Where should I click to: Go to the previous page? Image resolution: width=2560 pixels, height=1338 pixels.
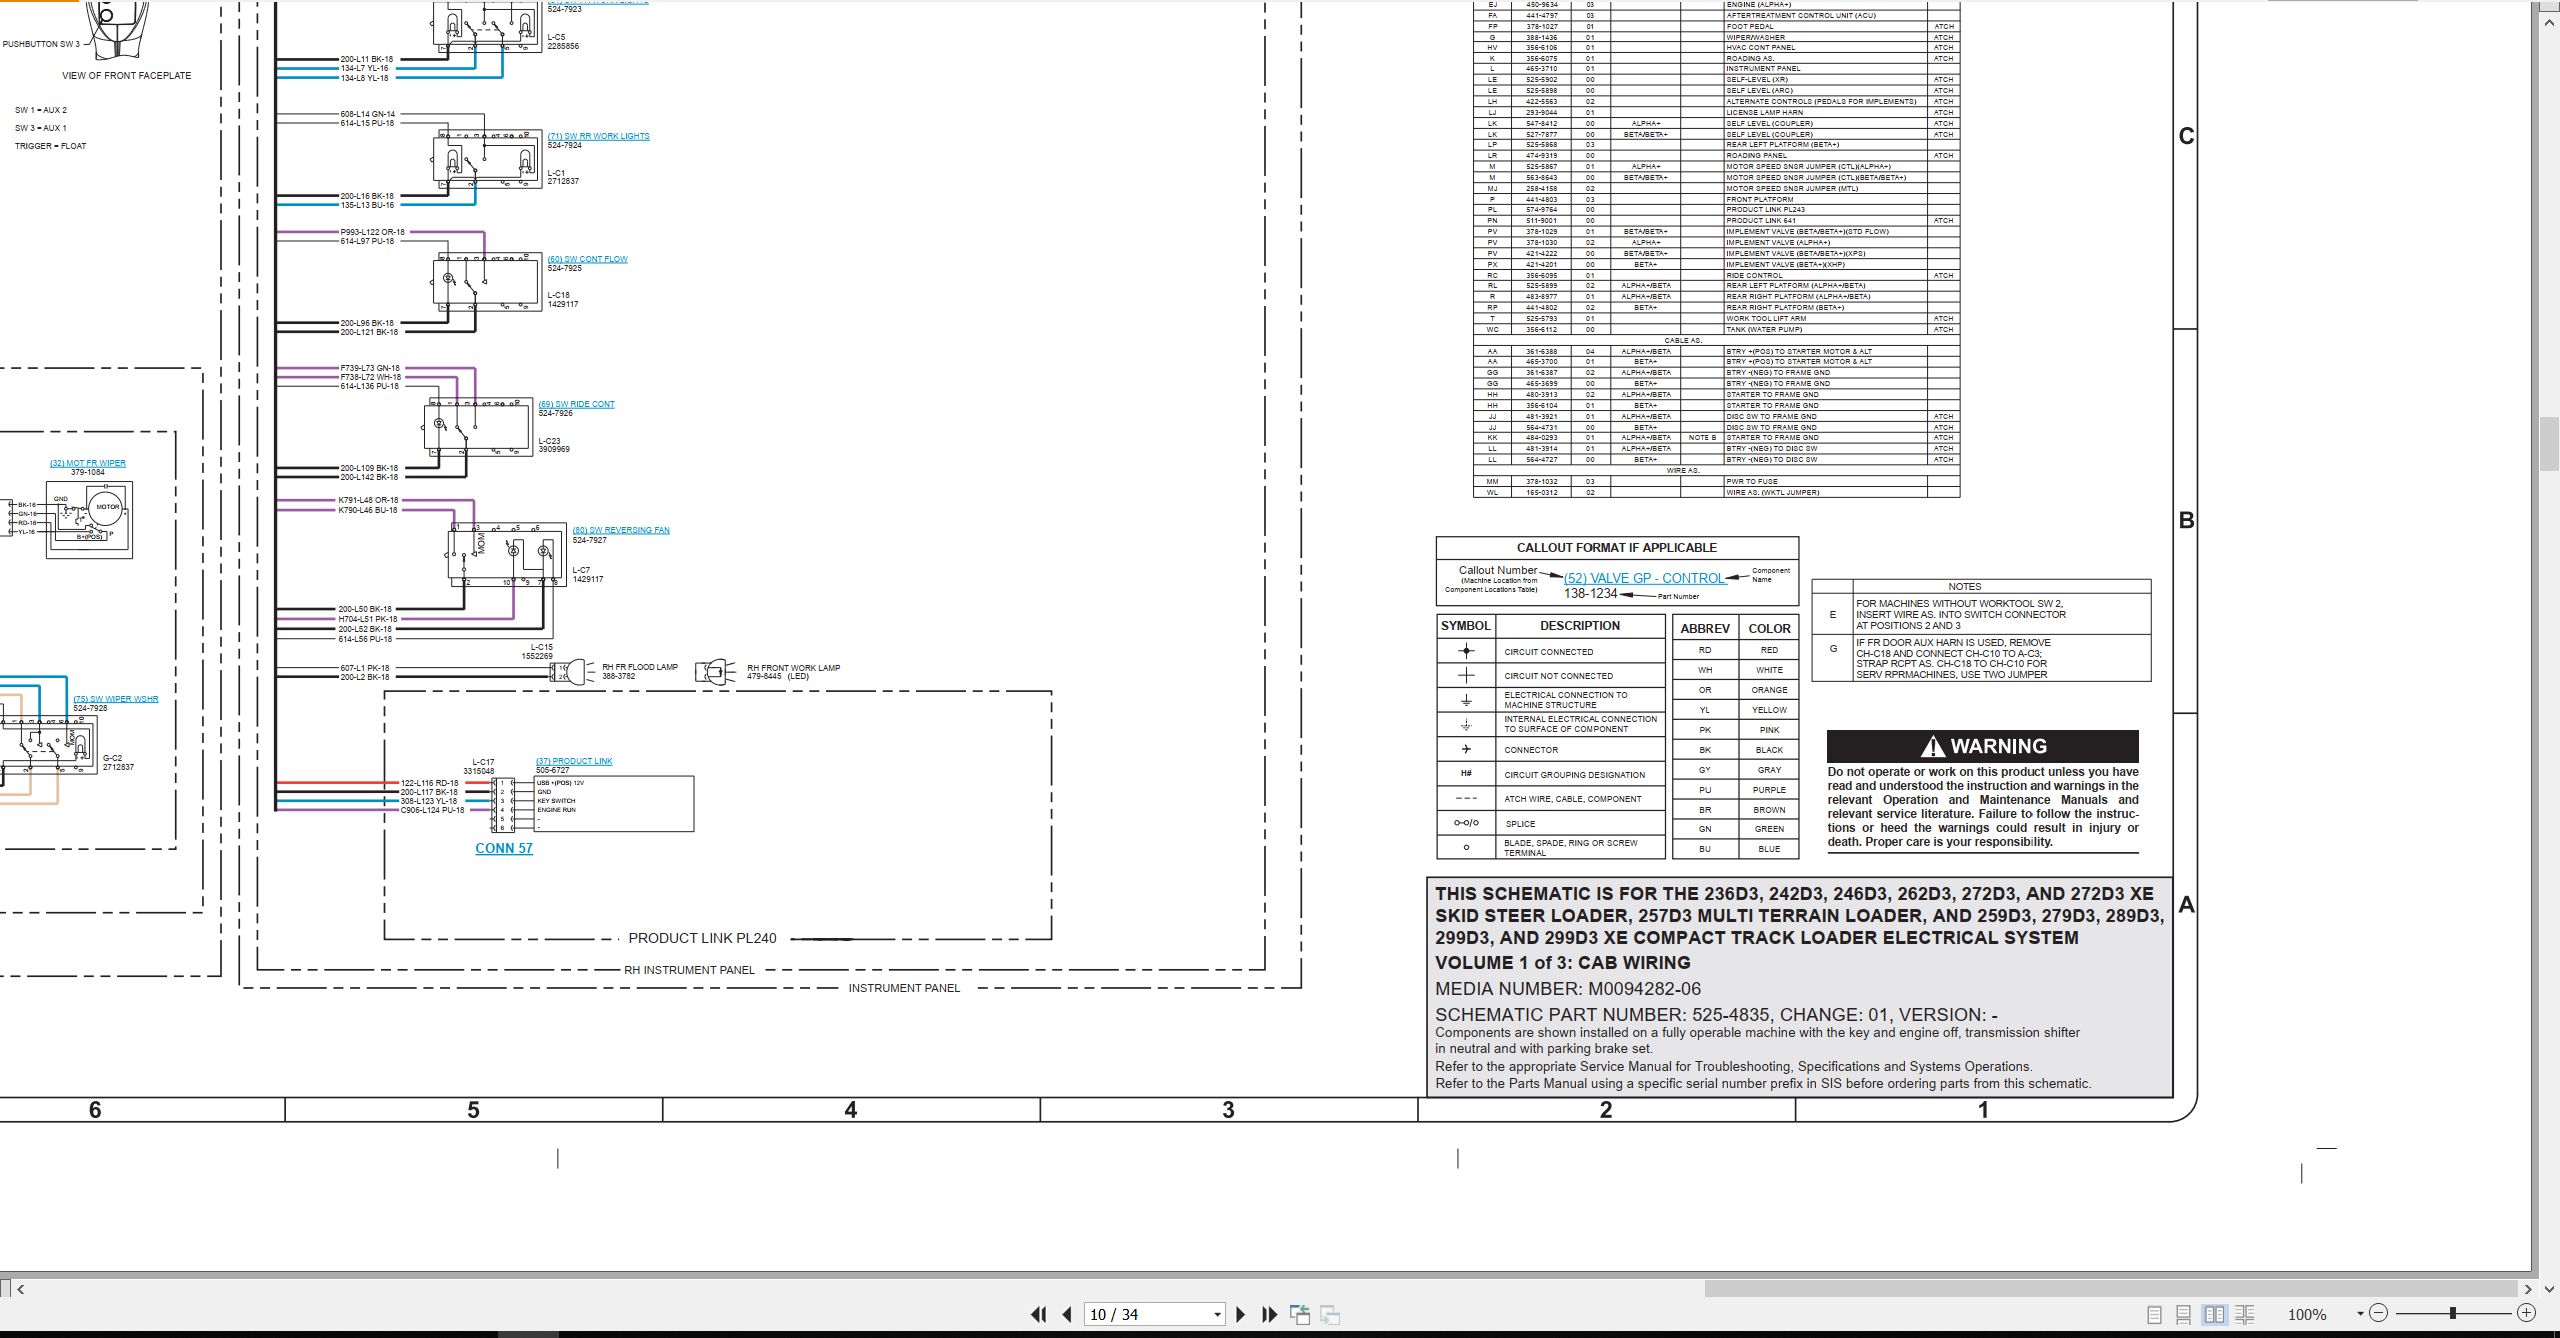(1067, 1314)
